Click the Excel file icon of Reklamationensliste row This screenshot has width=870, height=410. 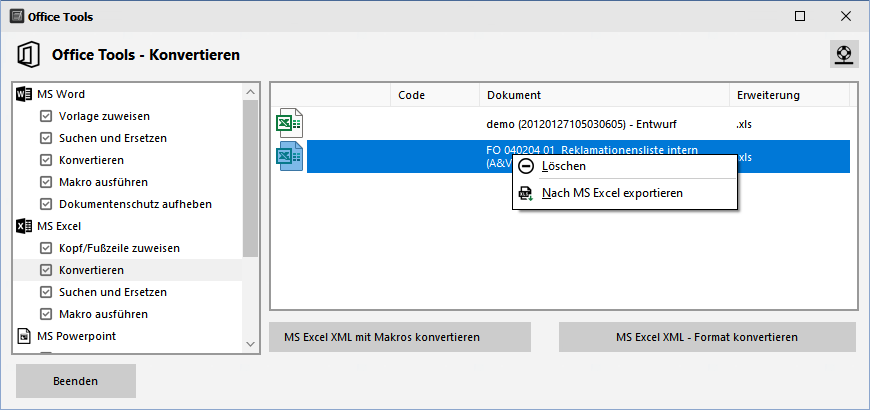(289, 156)
